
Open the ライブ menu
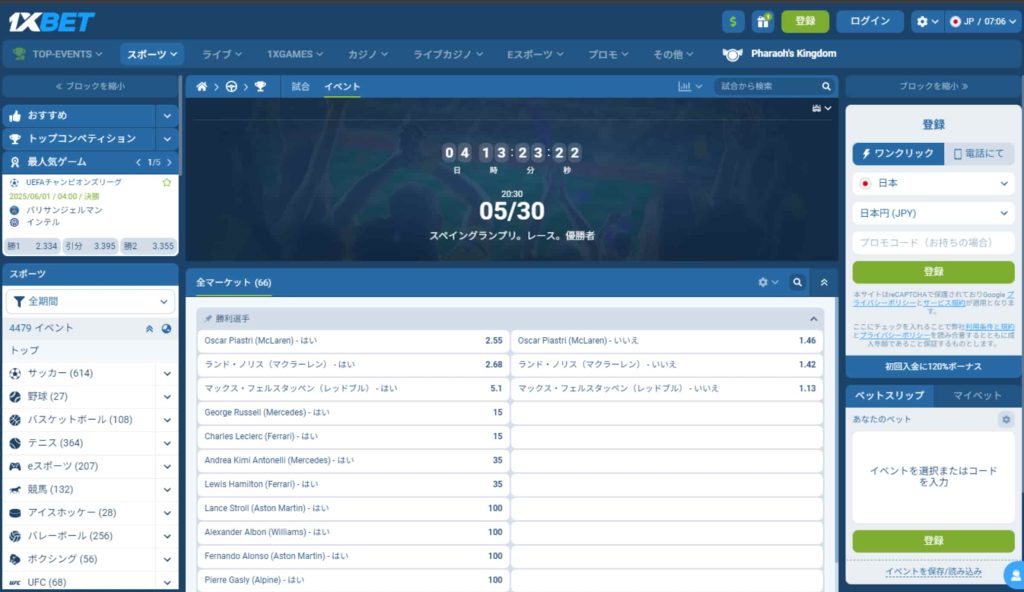221,54
